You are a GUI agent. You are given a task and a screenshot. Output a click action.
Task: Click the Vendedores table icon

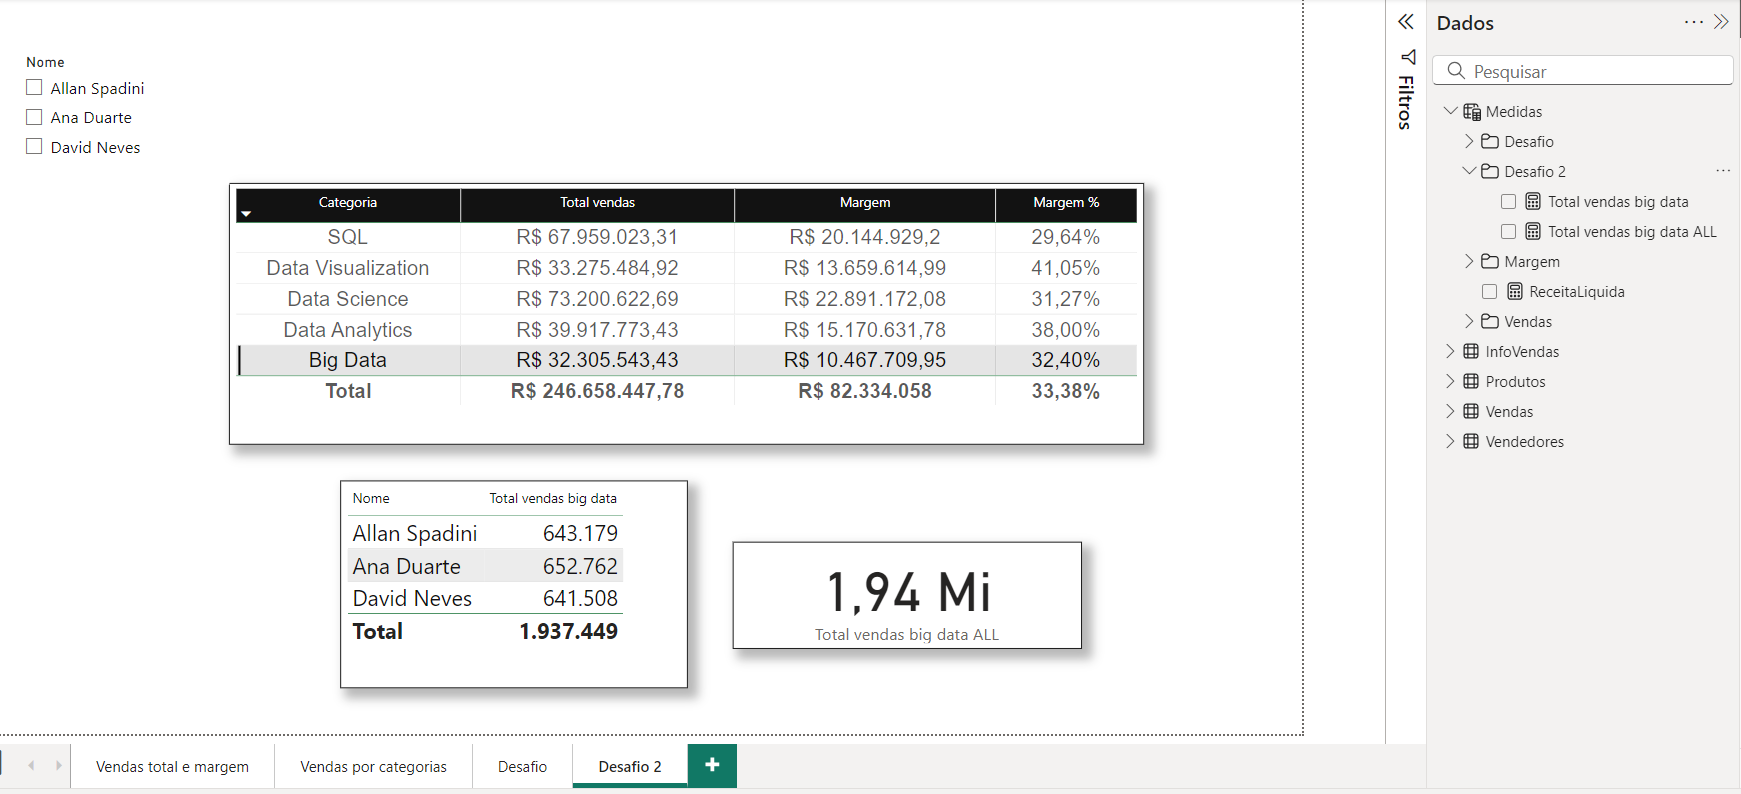click(x=1471, y=441)
